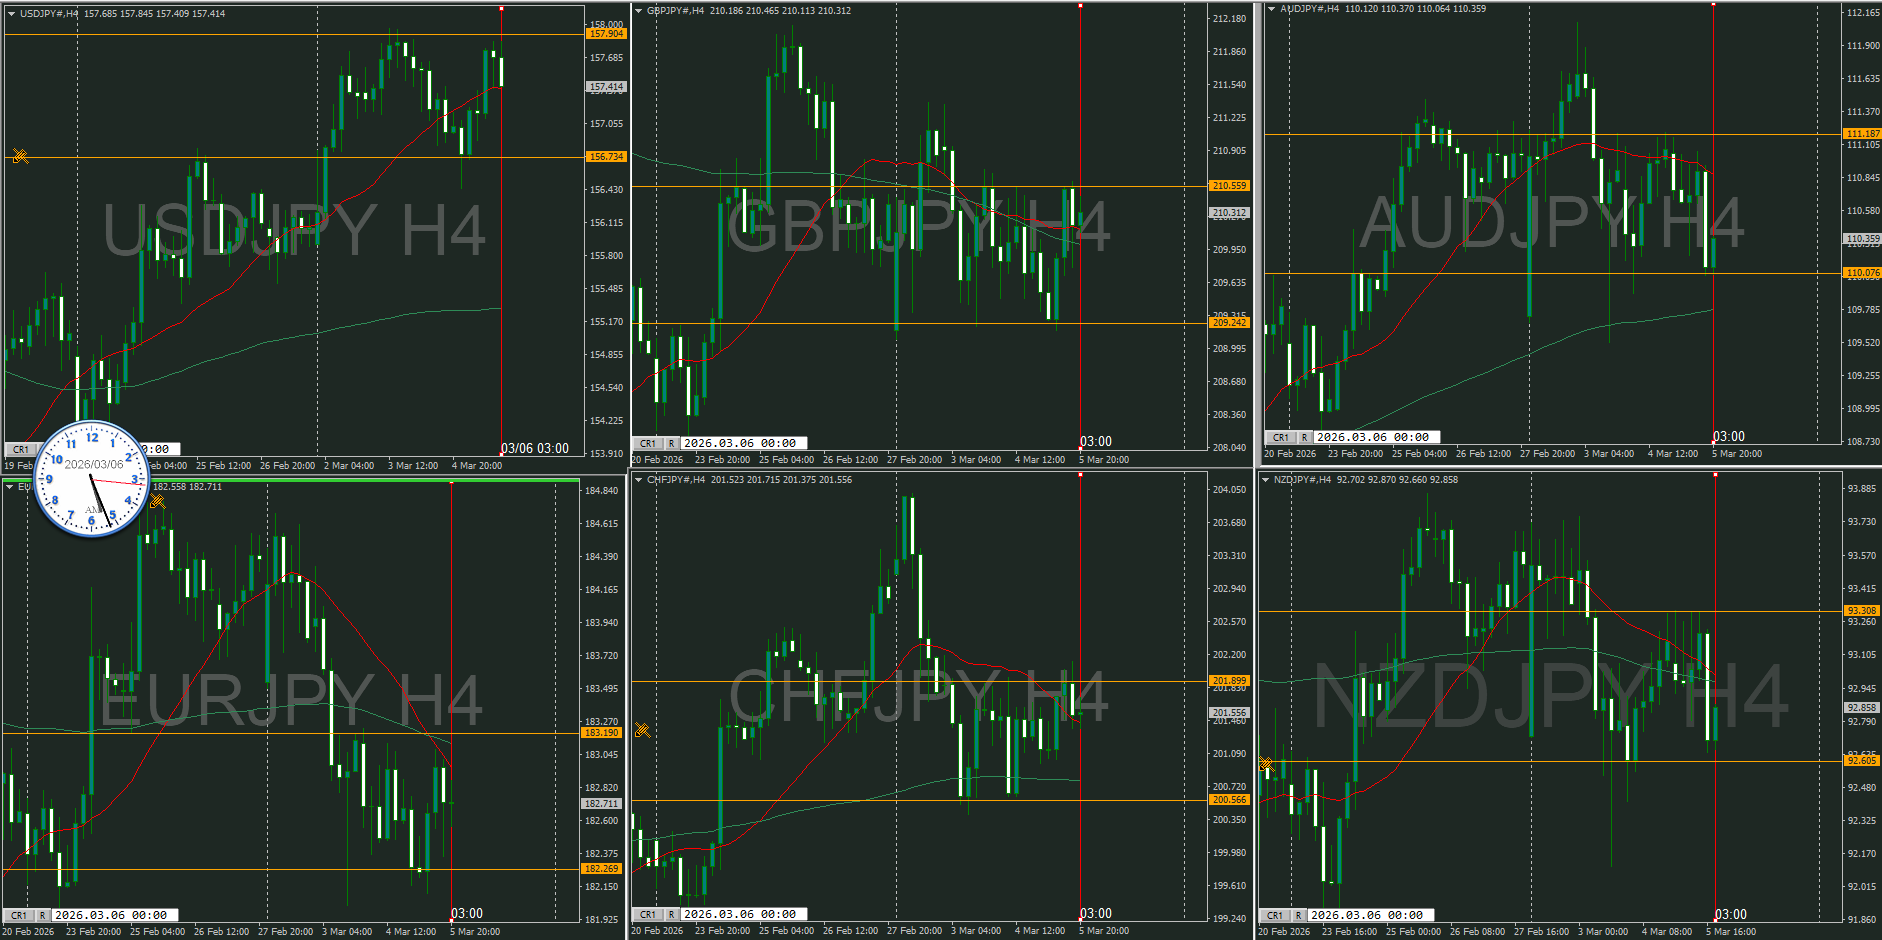This screenshot has height=940, width=1882.
Task: Click the 03:00 time label on AUDJPY chart
Action: [x=1728, y=437]
